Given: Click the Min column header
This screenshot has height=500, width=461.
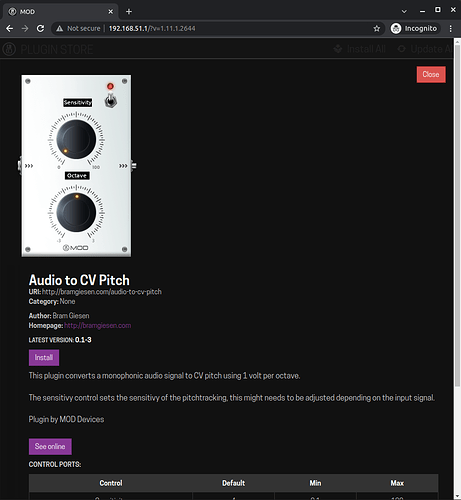Looking at the screenshot, I should click(x=315, y=483).
